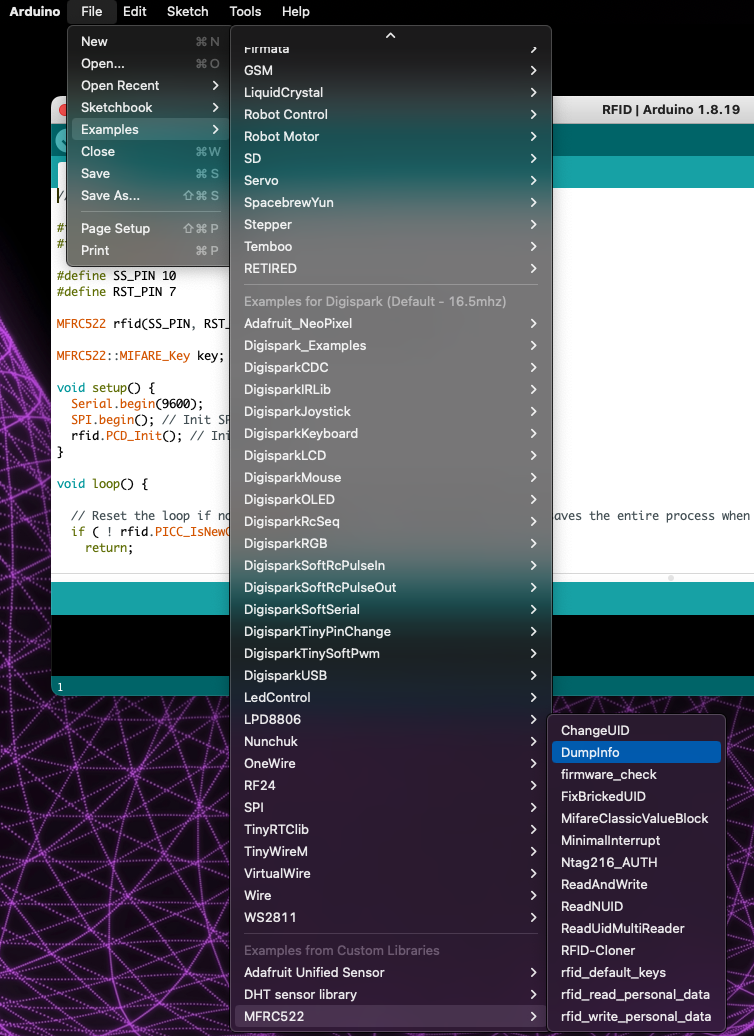Open the WS2811 examples submenu
This screenshot has height=1036, width=754.
[390, 917]
